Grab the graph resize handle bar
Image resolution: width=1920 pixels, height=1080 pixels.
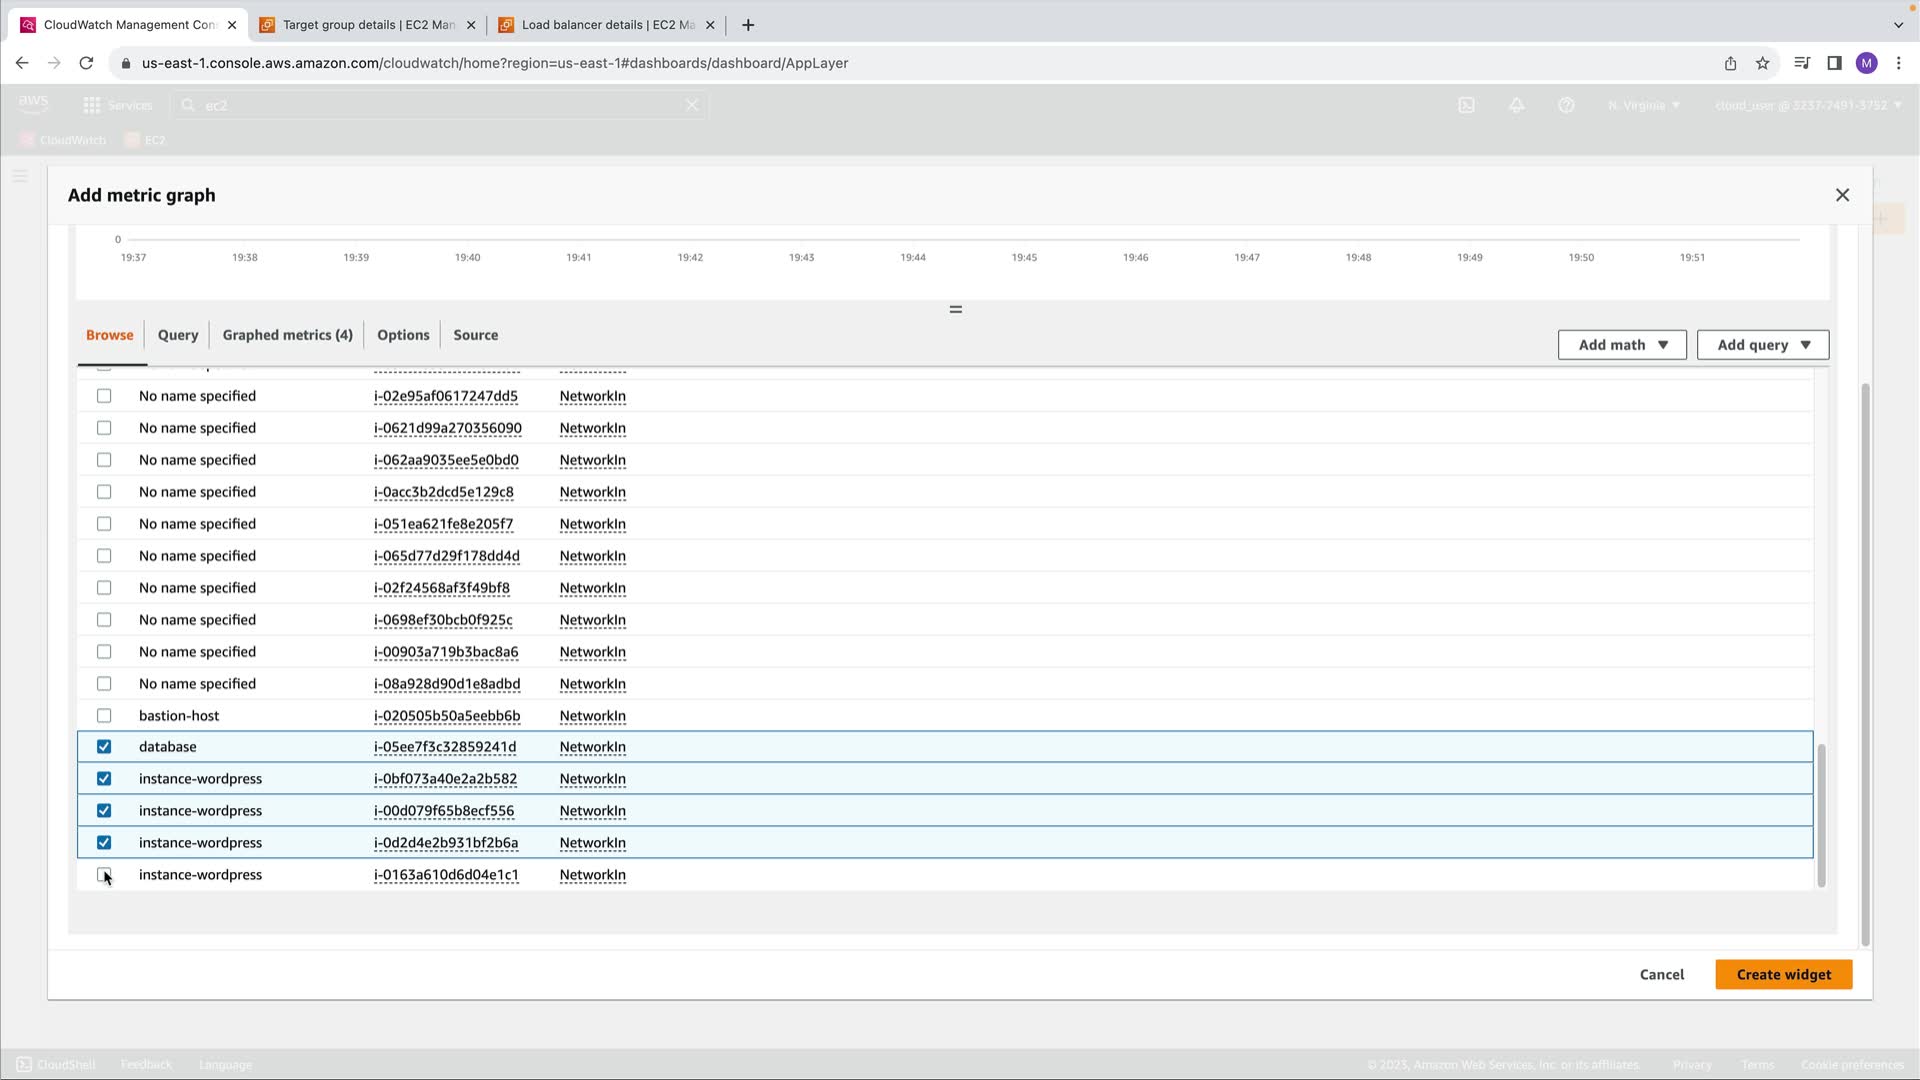pyautogui.click(x=955, y=310)
